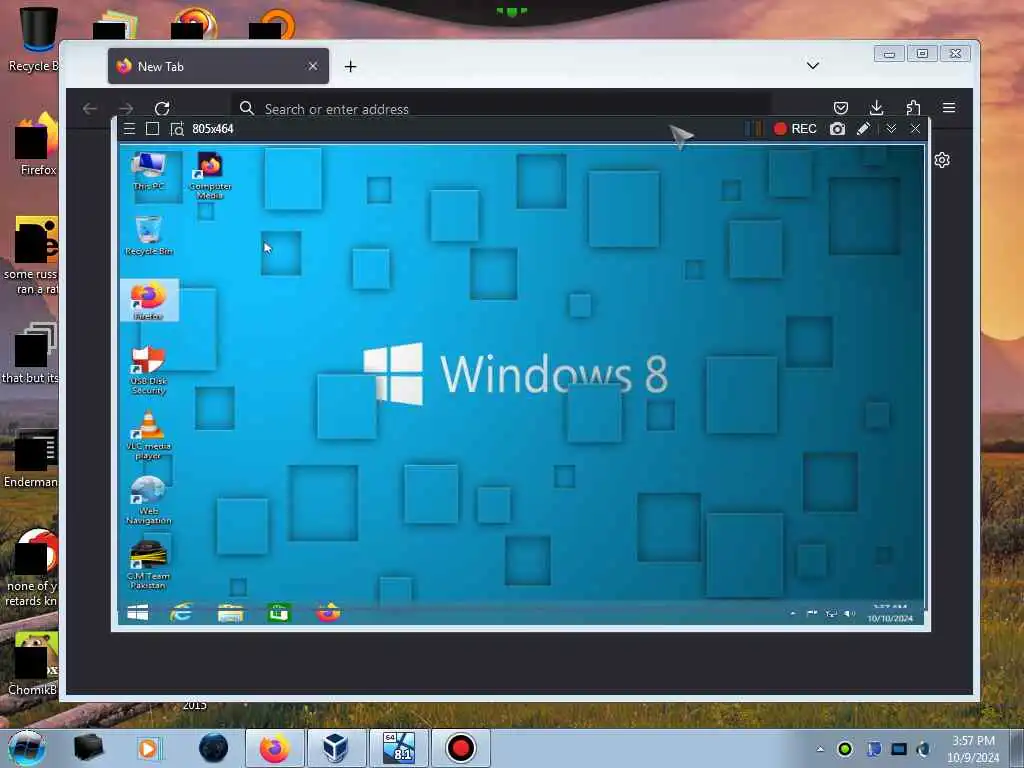Open Firefox on the host taskbar
Viewport: 1024px width, 768px height.
coord(274,748)
